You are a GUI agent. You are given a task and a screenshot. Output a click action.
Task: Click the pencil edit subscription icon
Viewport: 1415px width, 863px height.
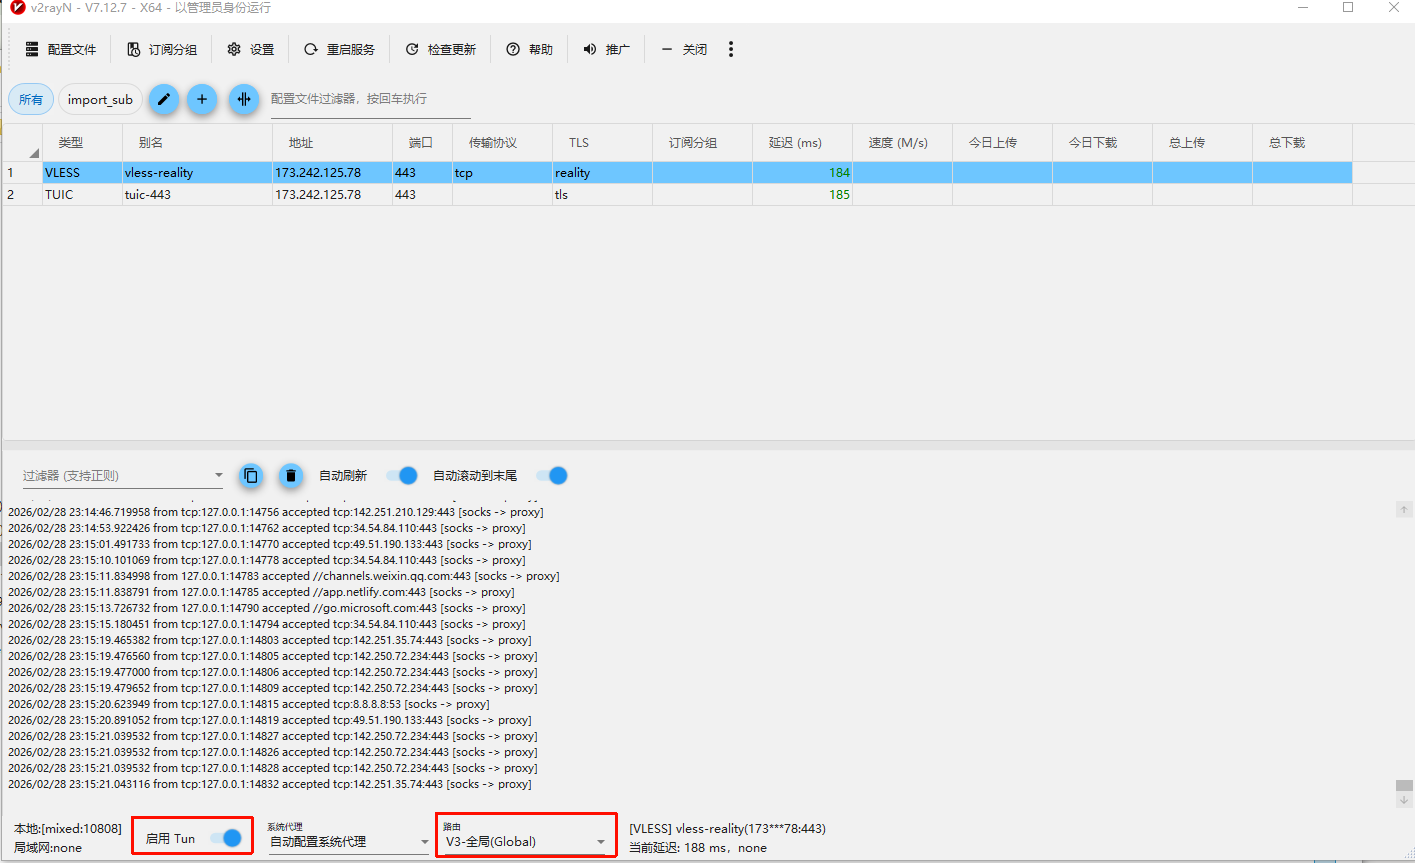pos(164,99)
